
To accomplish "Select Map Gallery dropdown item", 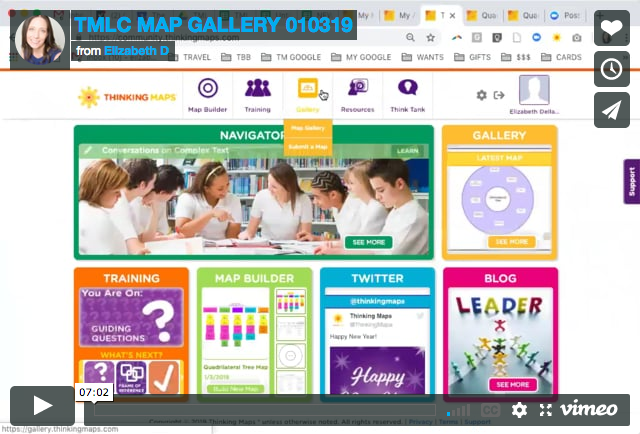I will click(x=308, y=128).
